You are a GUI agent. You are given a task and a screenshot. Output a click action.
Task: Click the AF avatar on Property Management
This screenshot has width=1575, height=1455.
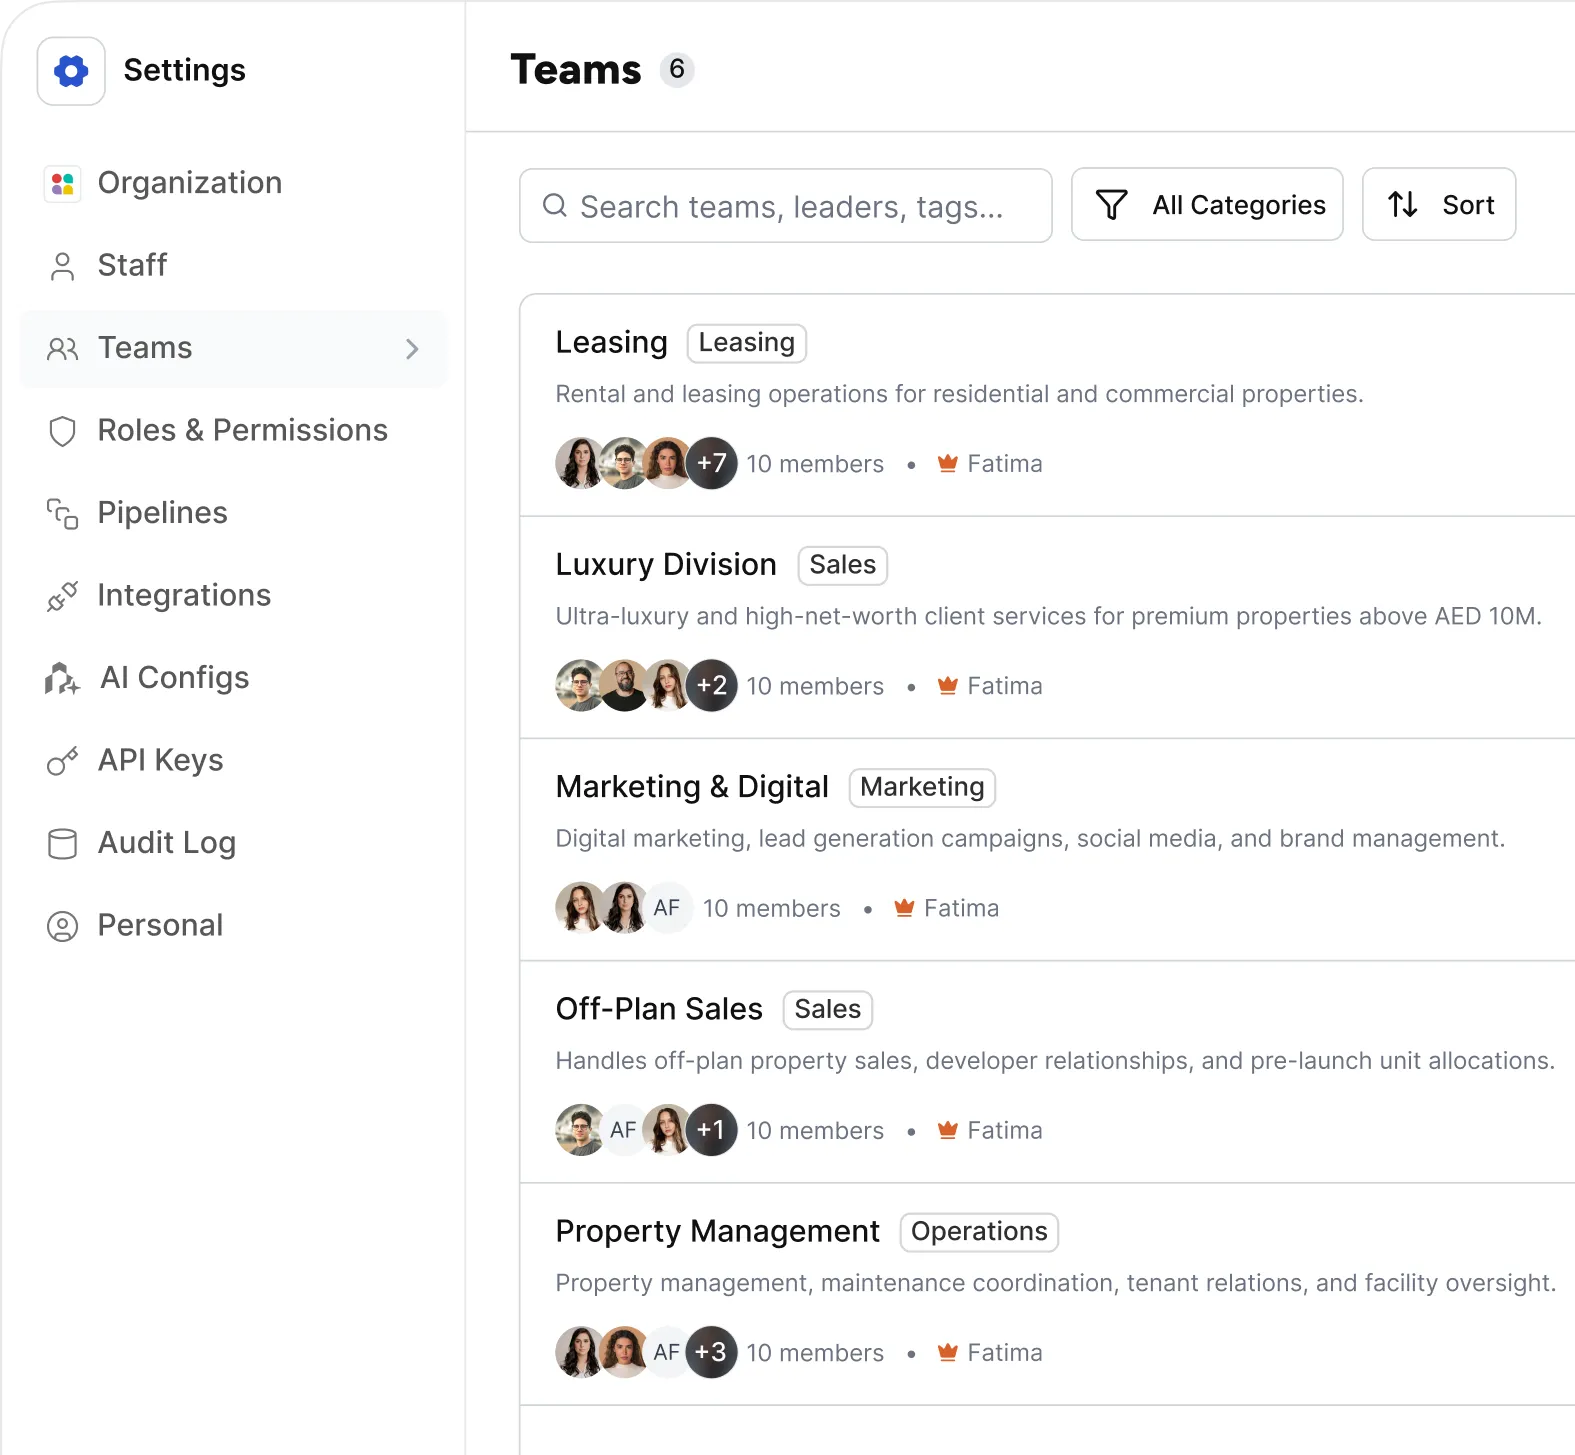point(667,1352)
